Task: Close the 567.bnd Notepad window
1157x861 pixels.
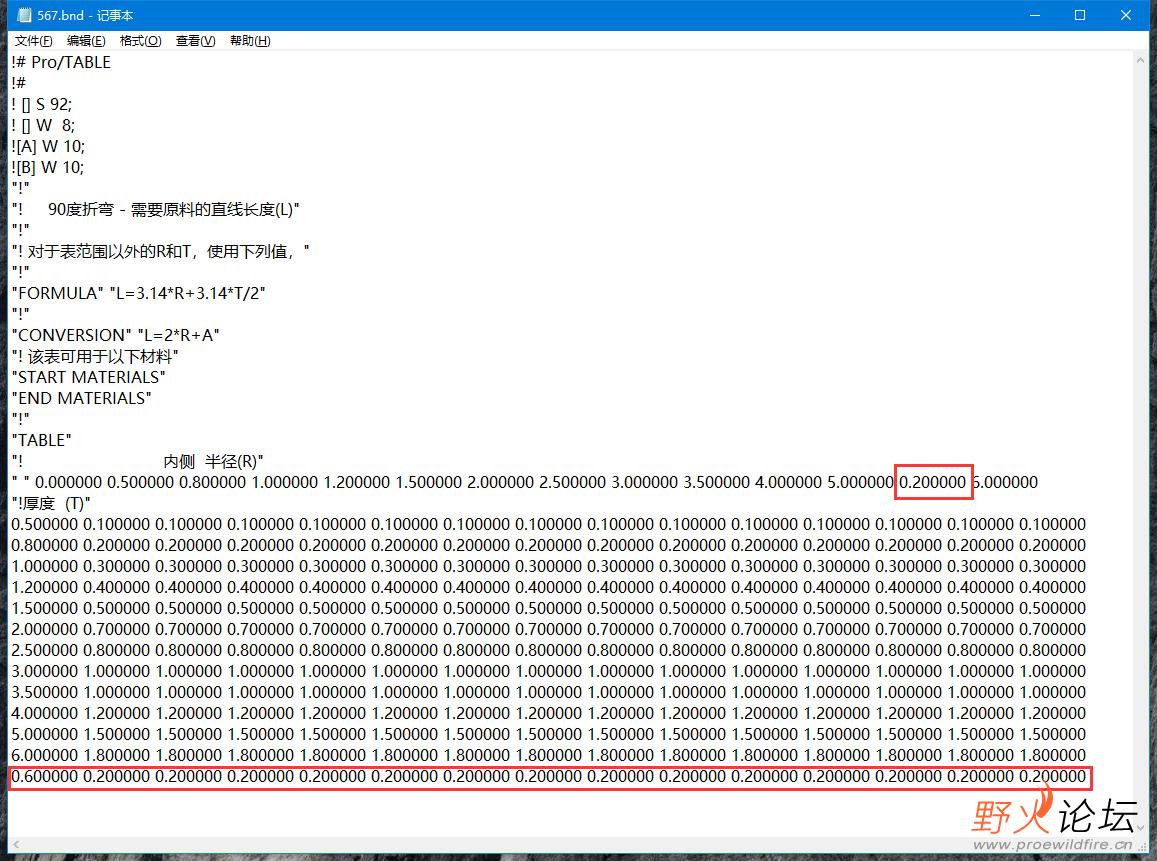Action: point(1125,15)
